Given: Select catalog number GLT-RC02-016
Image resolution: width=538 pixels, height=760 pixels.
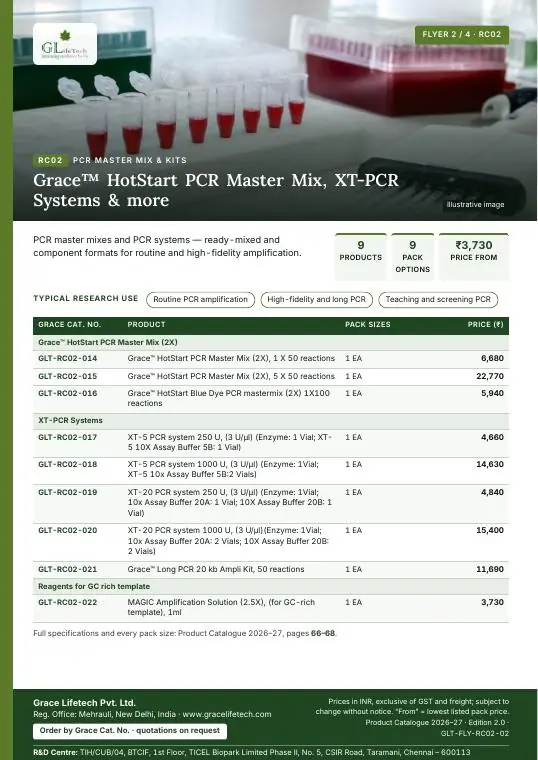Looking at the screenshot, I should pos(67,394).
